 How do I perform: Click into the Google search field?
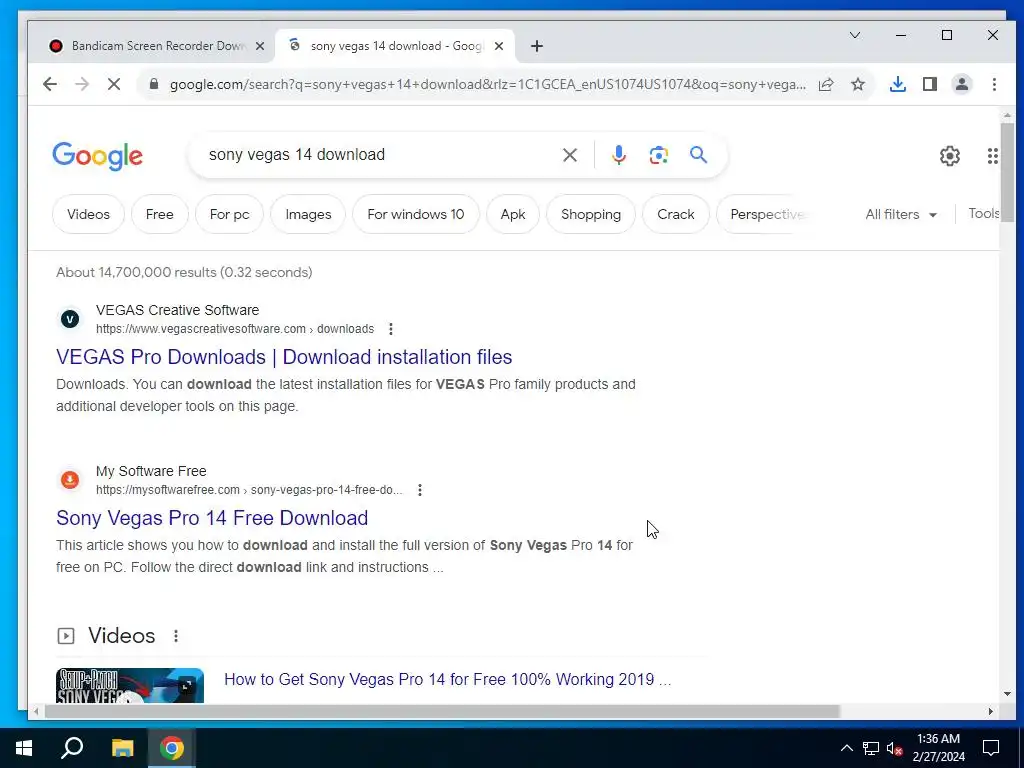click(x=379, y=155)
